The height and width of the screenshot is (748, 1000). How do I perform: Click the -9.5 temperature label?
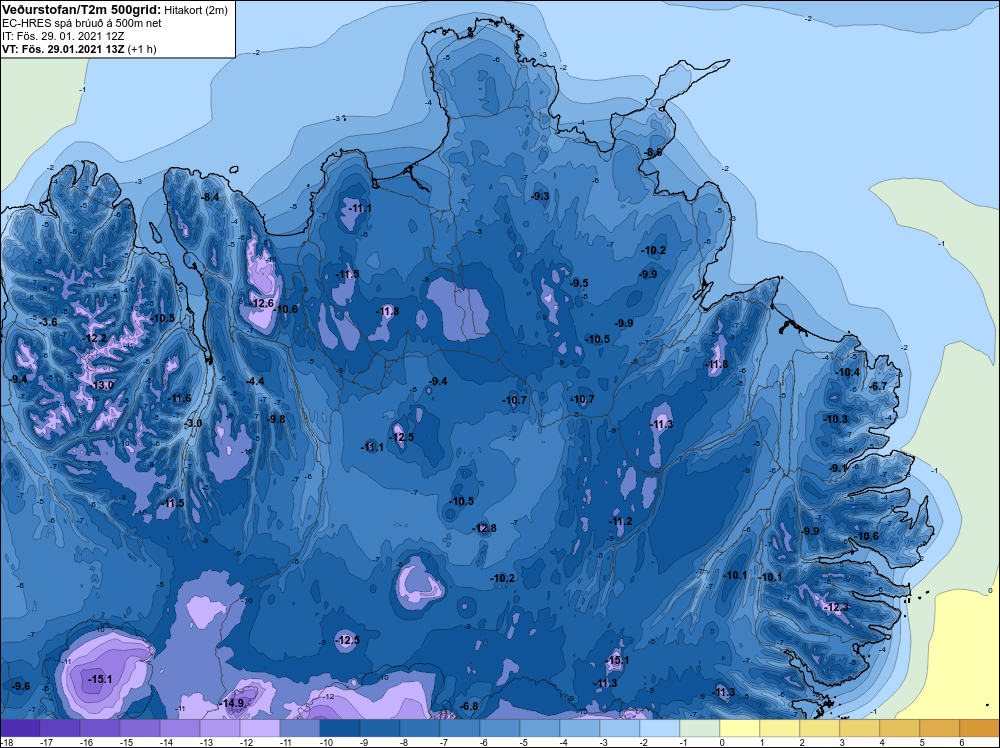[x=579, y=283]
